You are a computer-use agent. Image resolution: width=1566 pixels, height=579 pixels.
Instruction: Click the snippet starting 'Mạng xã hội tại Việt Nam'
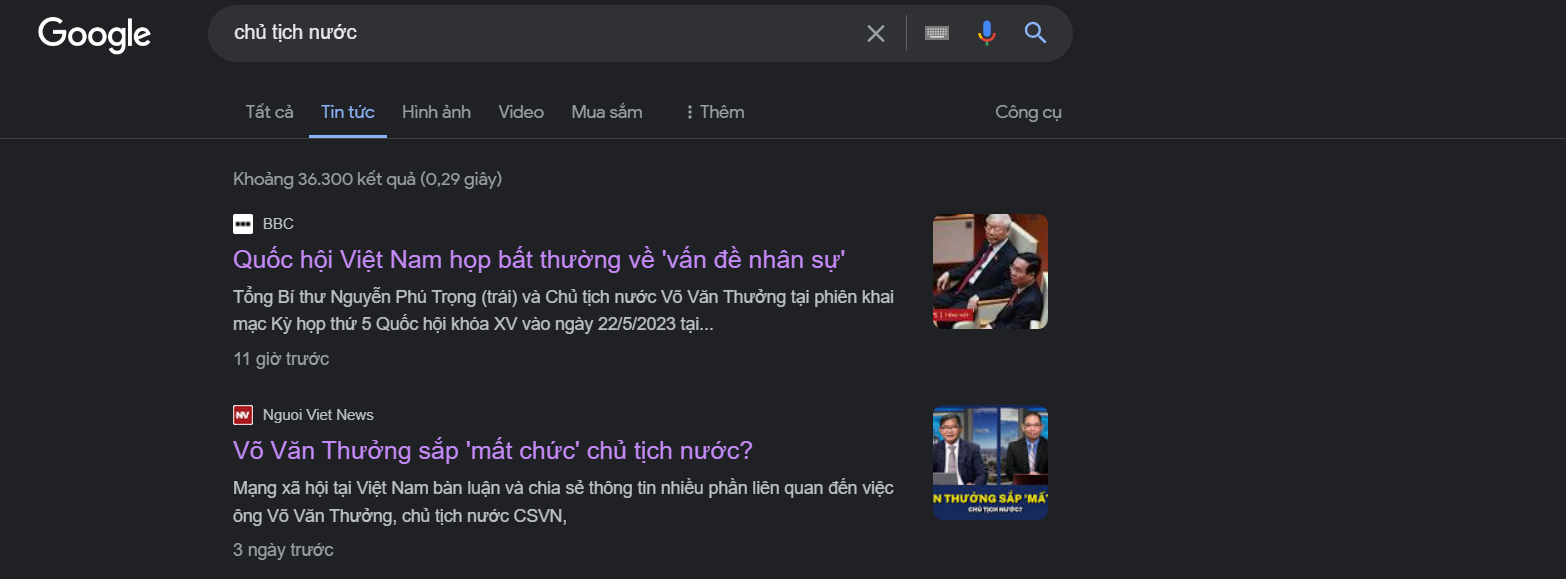coord(563,502)
